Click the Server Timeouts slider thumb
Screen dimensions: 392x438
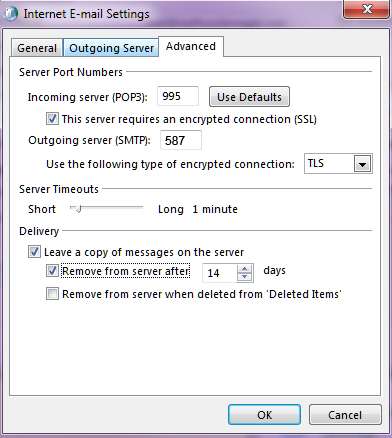pos(78,209)
